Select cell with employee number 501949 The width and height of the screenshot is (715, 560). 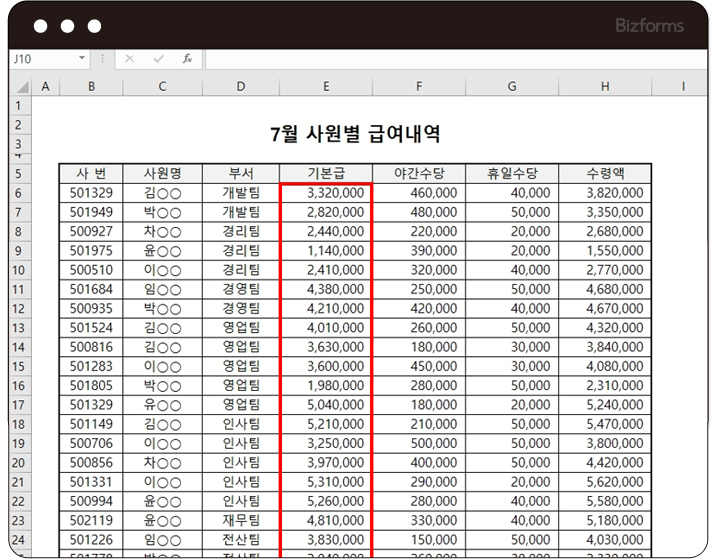click(x=91, y=212)
